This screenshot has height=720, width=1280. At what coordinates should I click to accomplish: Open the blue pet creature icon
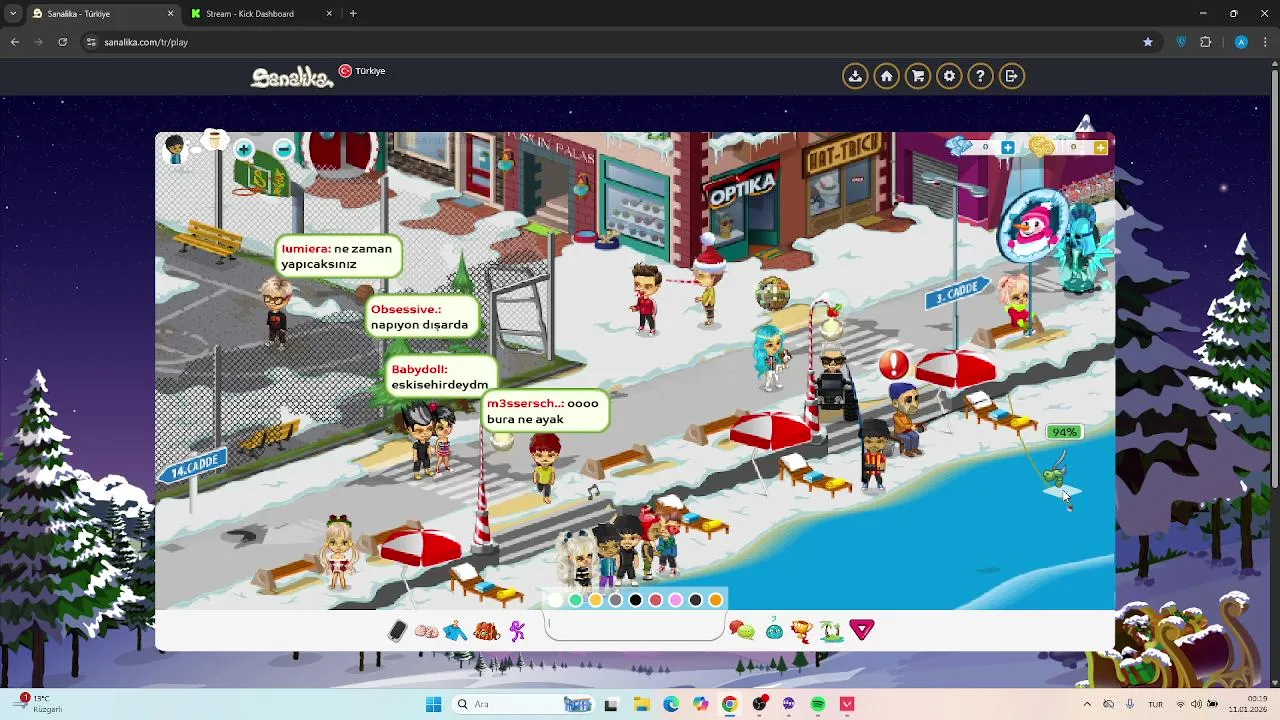tap(774, 630)
